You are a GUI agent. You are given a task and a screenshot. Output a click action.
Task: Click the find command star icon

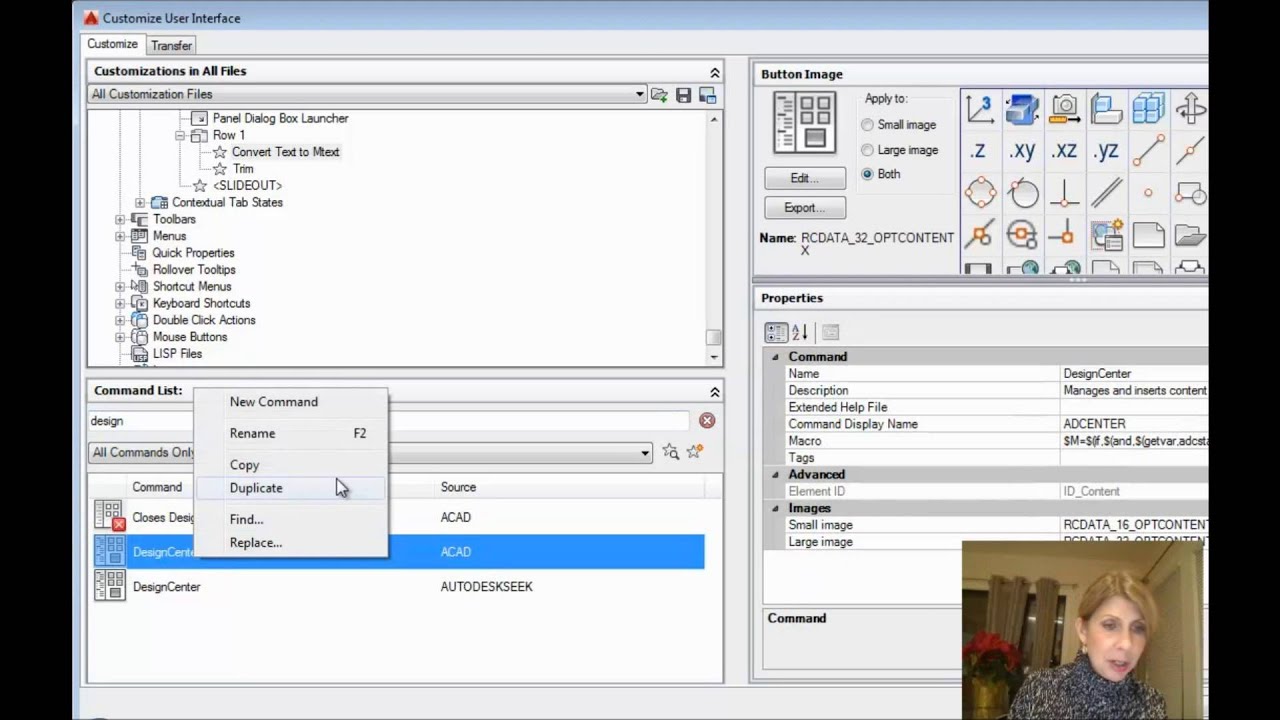[670, 452]
